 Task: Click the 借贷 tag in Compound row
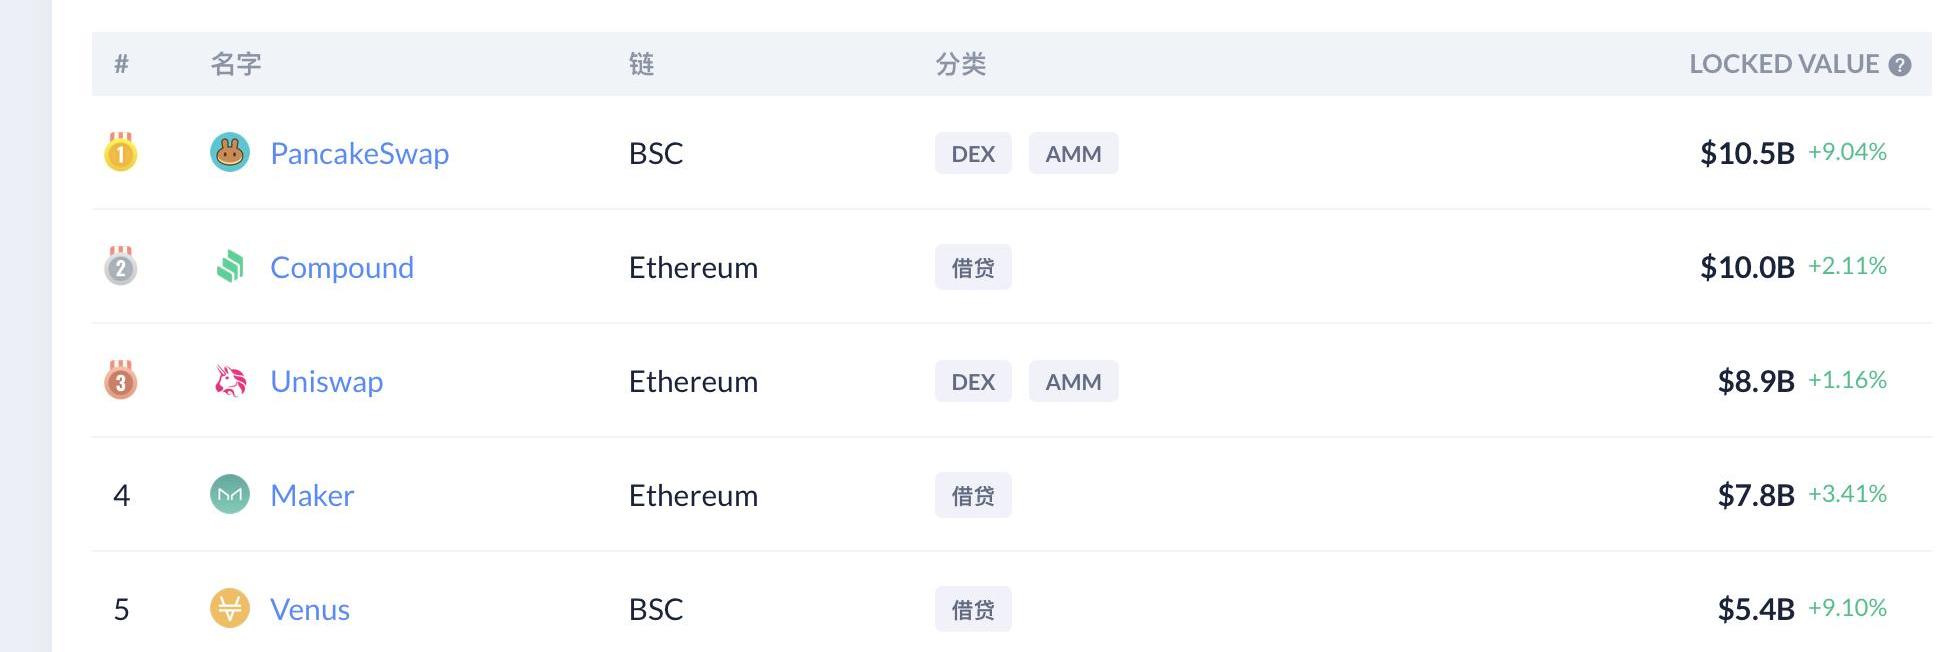[x=973, y=267]
